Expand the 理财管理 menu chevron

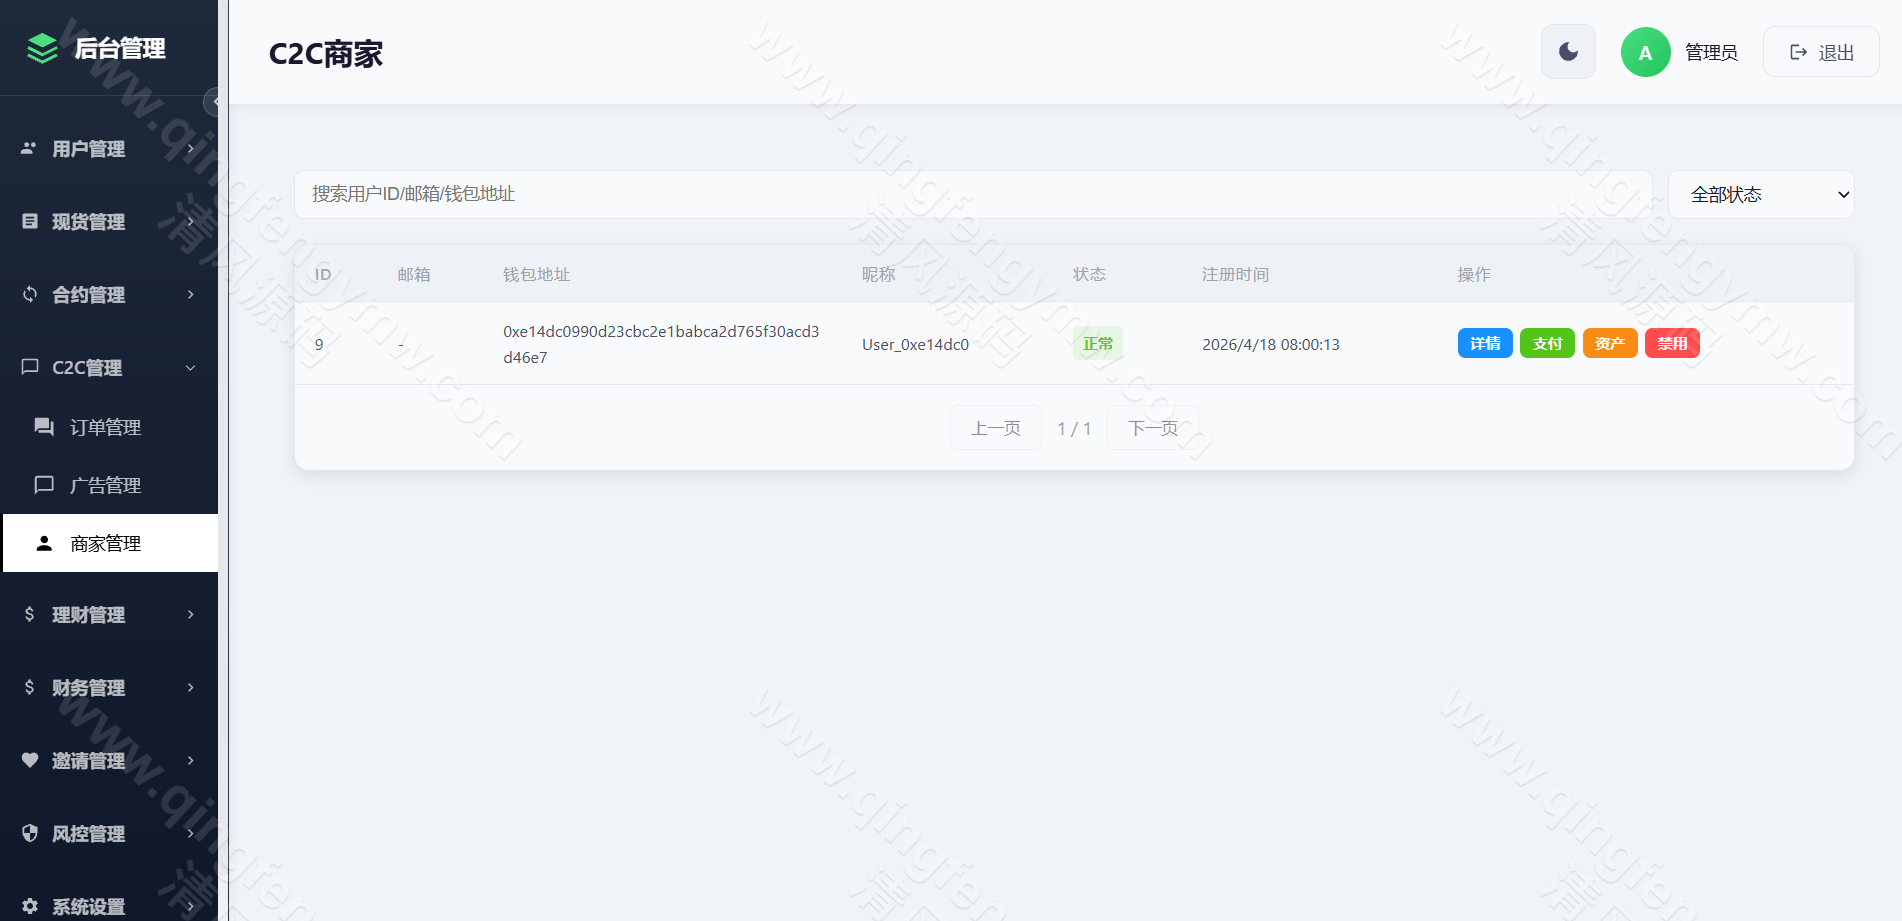[190, 614]
